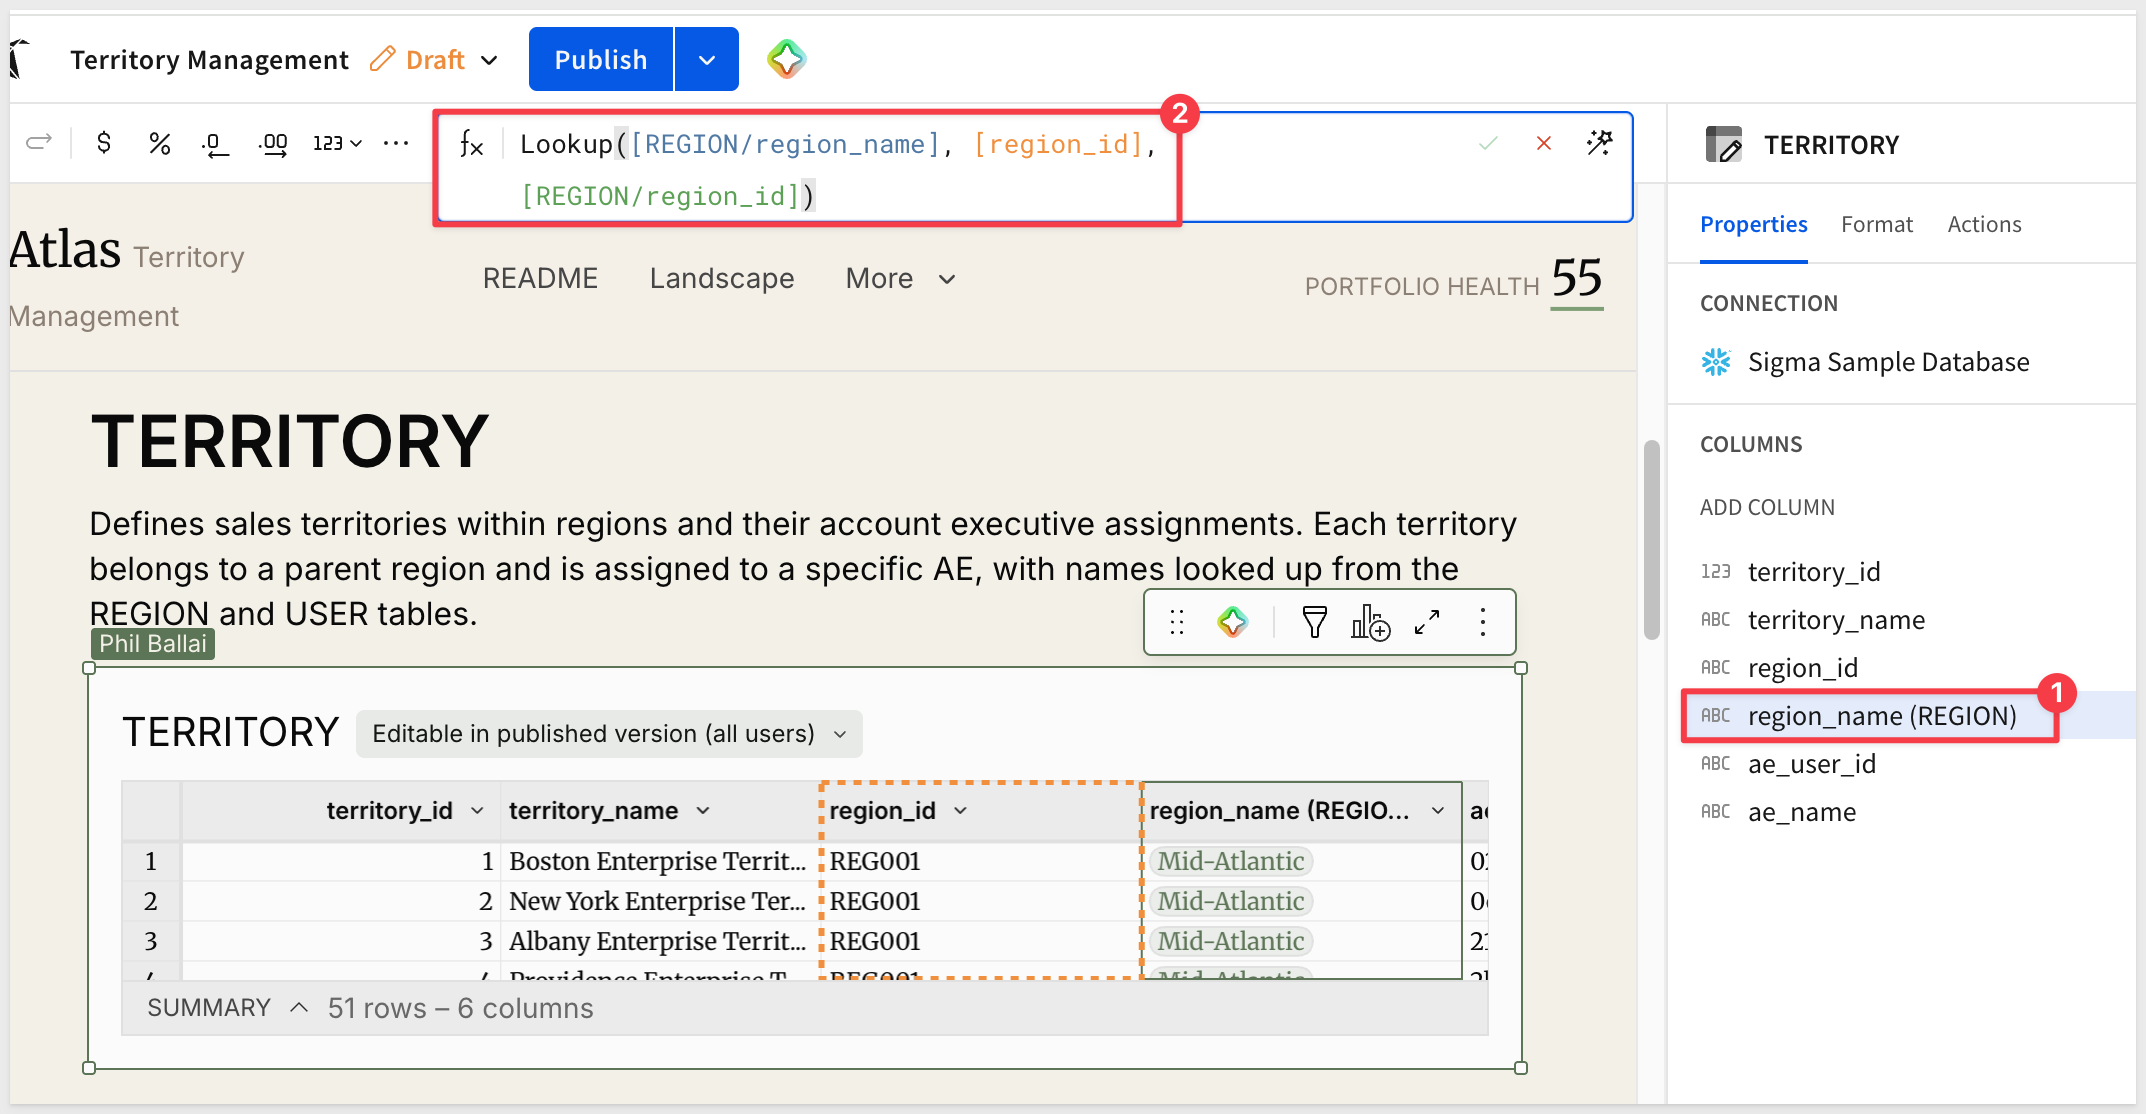Click the Sigma Sample Database connection
Screen dimensions: 2146x1114
[x=1888, y=362]
